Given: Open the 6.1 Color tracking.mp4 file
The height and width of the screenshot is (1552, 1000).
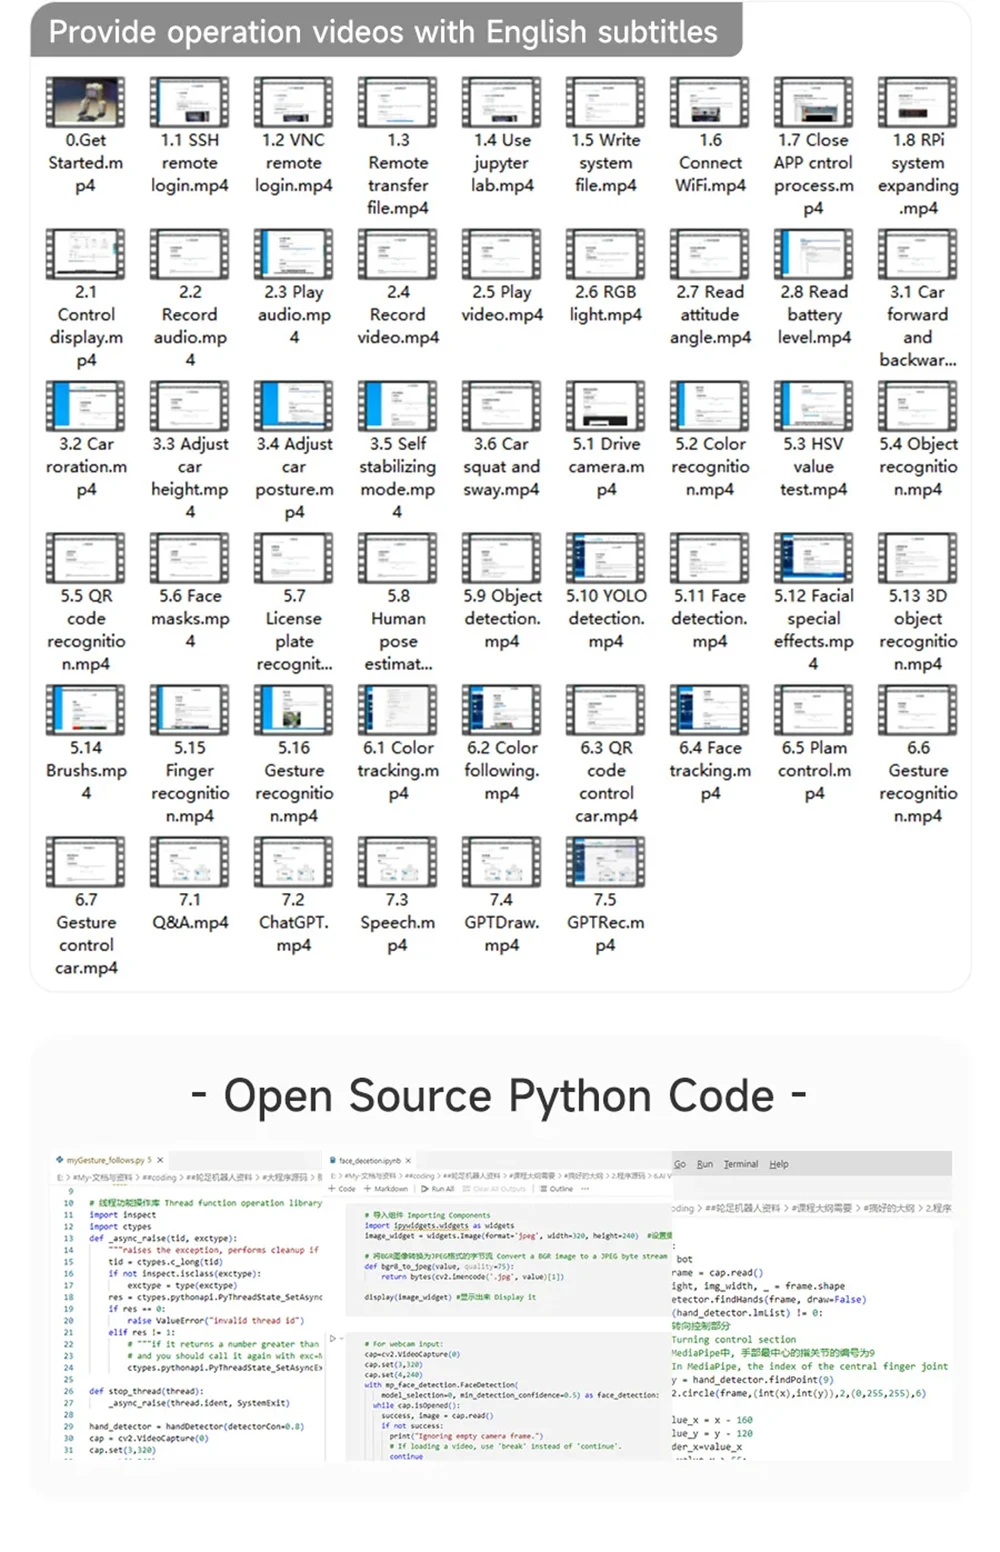Looking at the screenshot, I should click(x=398, y=710).
